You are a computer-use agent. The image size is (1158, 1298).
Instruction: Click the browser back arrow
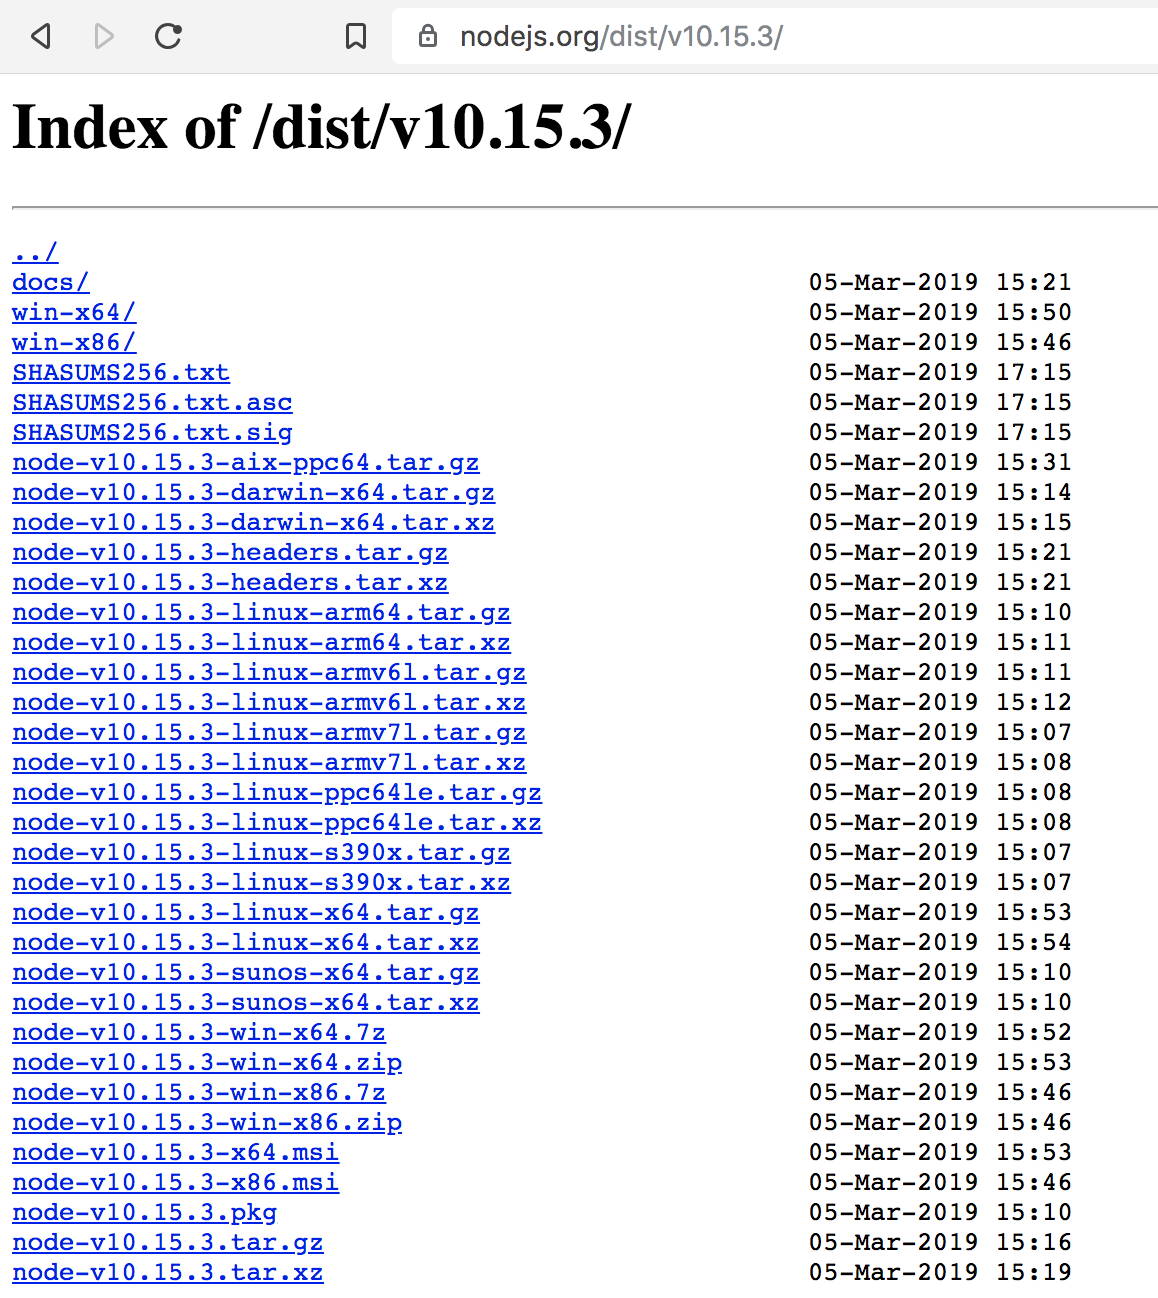click(41, 37)
